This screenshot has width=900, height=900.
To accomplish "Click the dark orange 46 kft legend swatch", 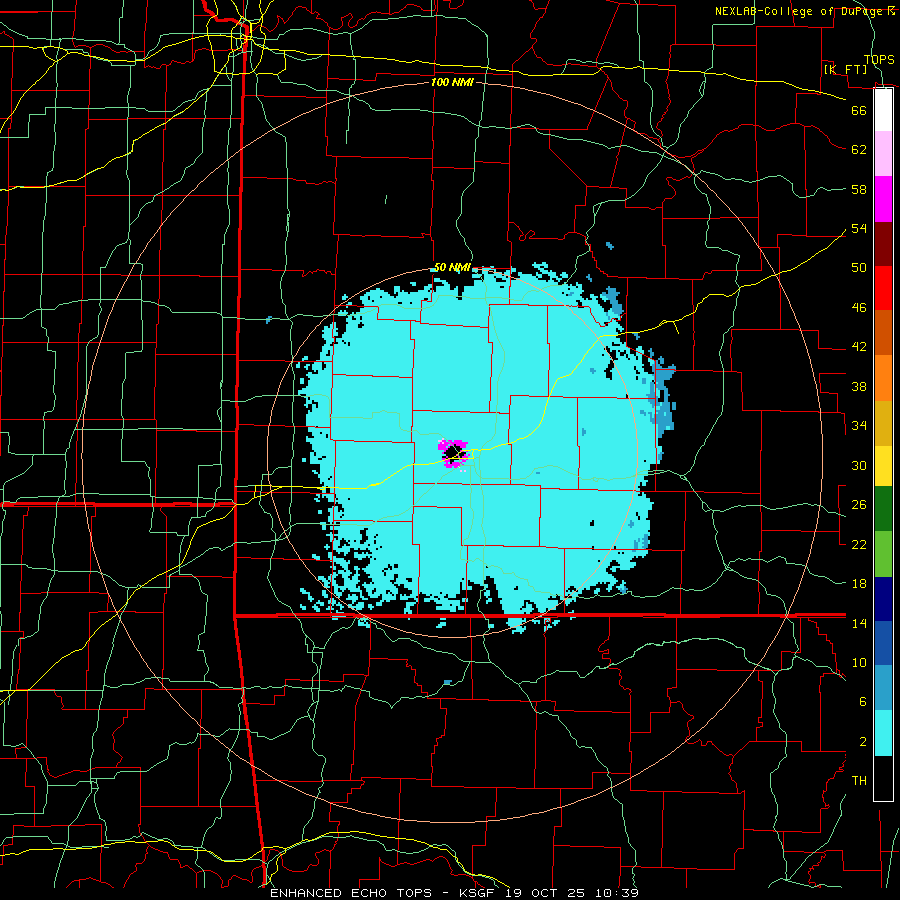I will [x=883, y=332].
